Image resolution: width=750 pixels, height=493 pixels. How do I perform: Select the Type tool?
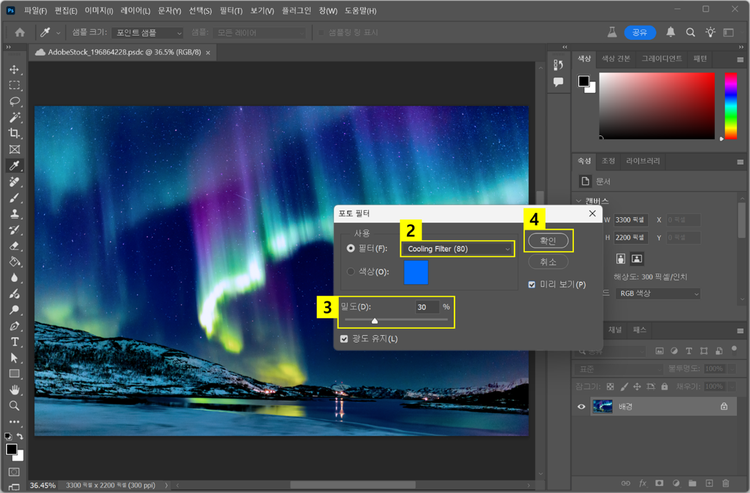pyautogui.click(x=14, y=342)
